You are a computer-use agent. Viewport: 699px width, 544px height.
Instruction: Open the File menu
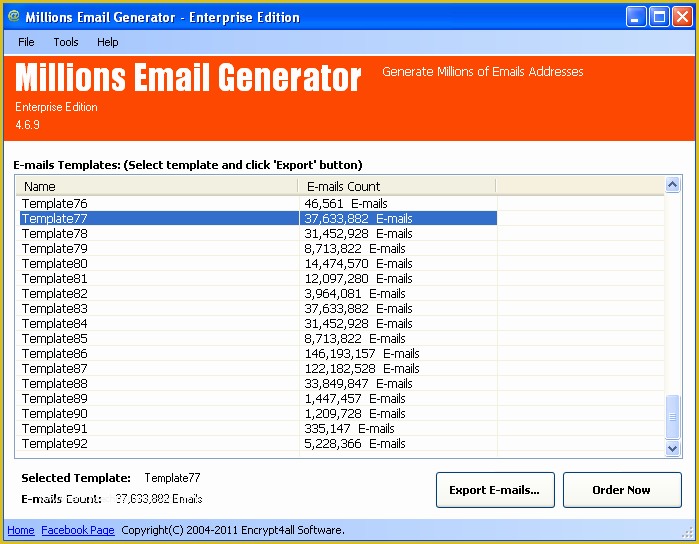pyautogui.click(x=26, y=42)
